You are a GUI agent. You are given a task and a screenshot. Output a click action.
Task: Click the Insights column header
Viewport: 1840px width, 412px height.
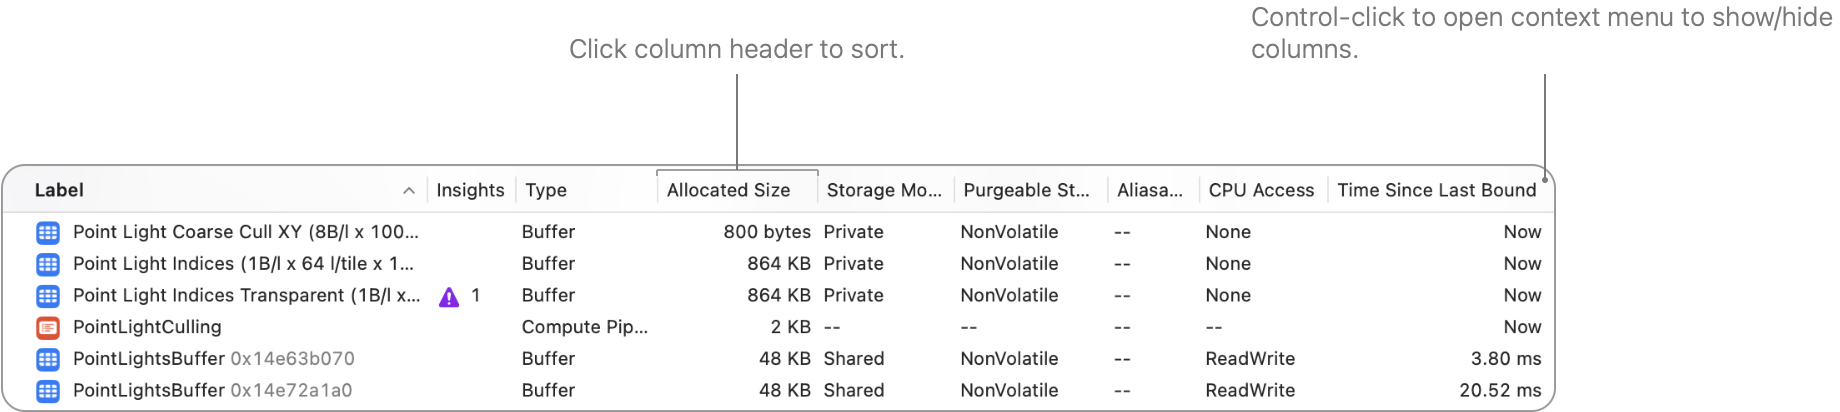point(470,190)
